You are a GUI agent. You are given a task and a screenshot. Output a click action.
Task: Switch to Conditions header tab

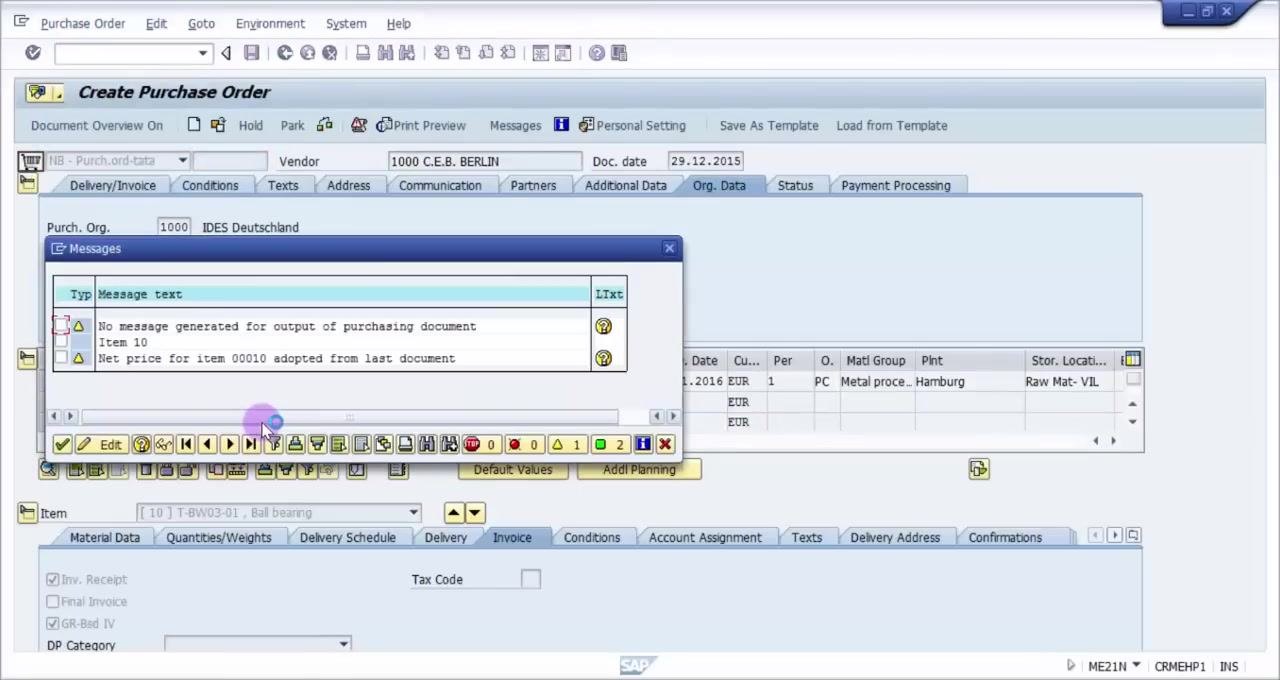click(x=210, y=186)
